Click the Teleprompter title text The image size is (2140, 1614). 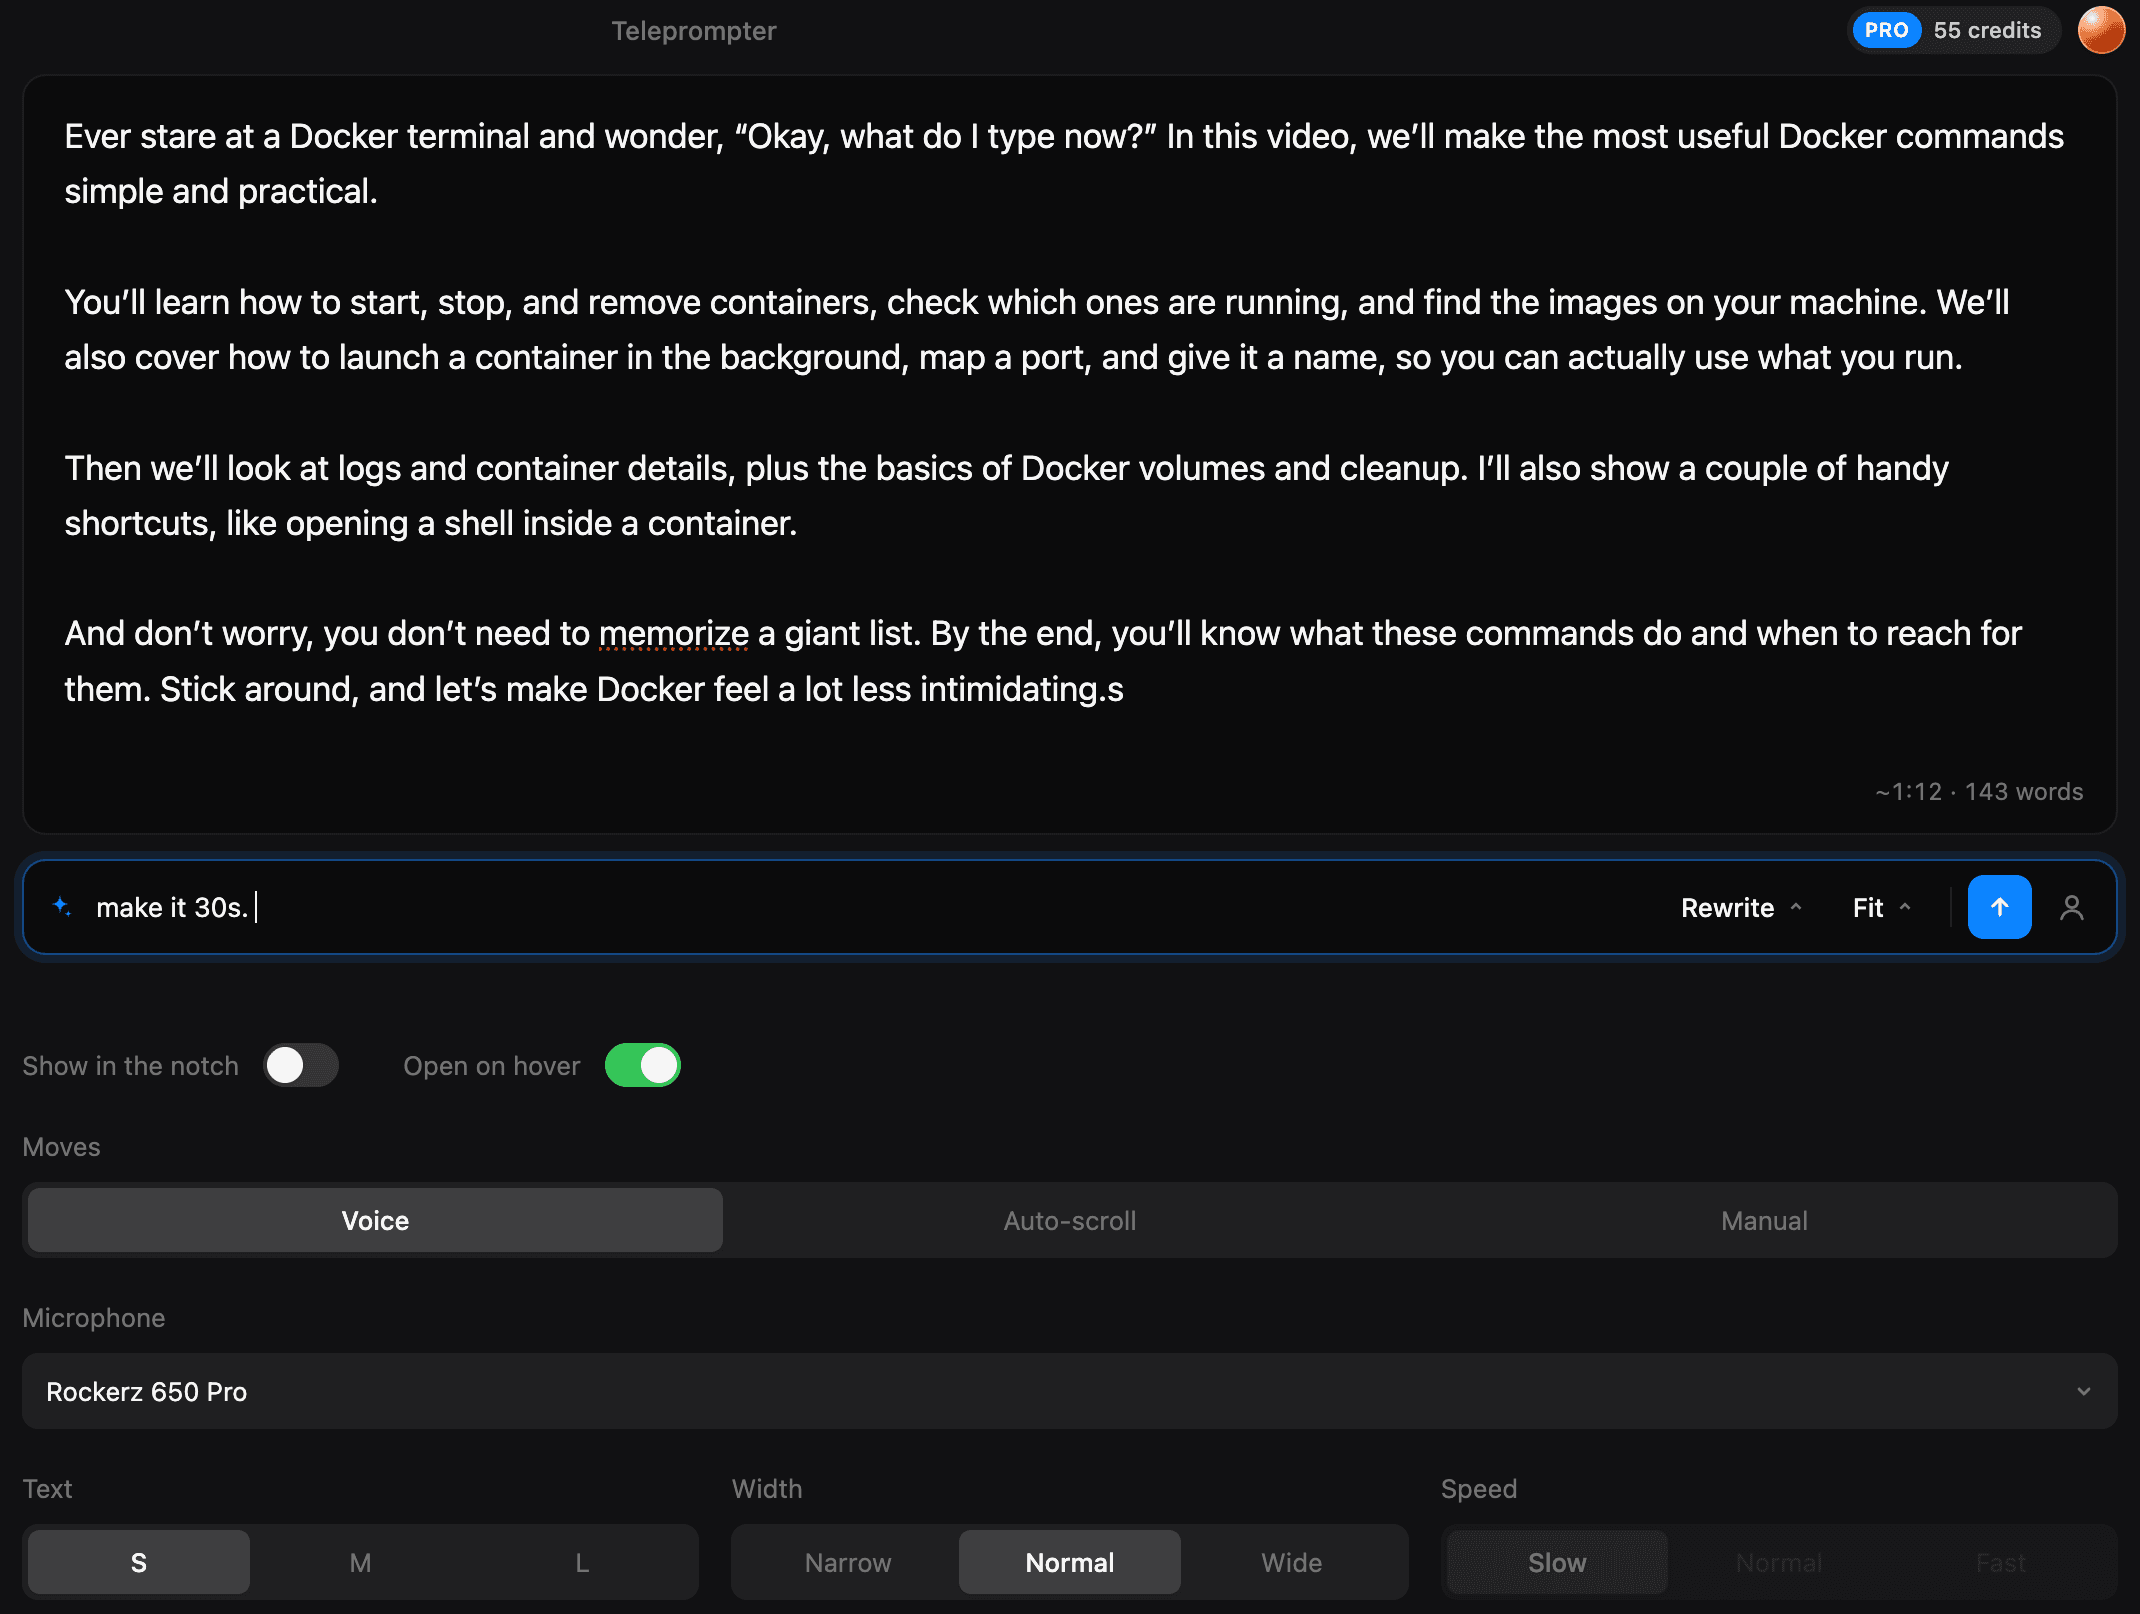tap(694, 31)
